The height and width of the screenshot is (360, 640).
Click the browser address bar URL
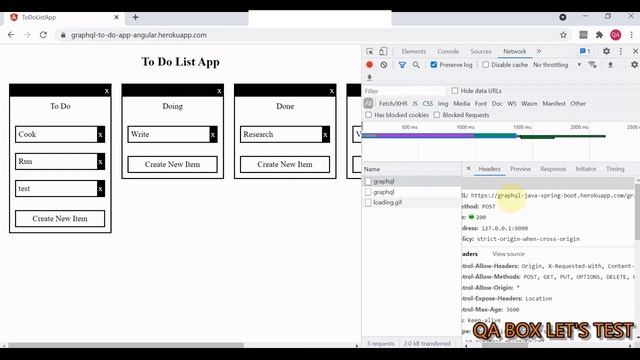tap(139, 35)
